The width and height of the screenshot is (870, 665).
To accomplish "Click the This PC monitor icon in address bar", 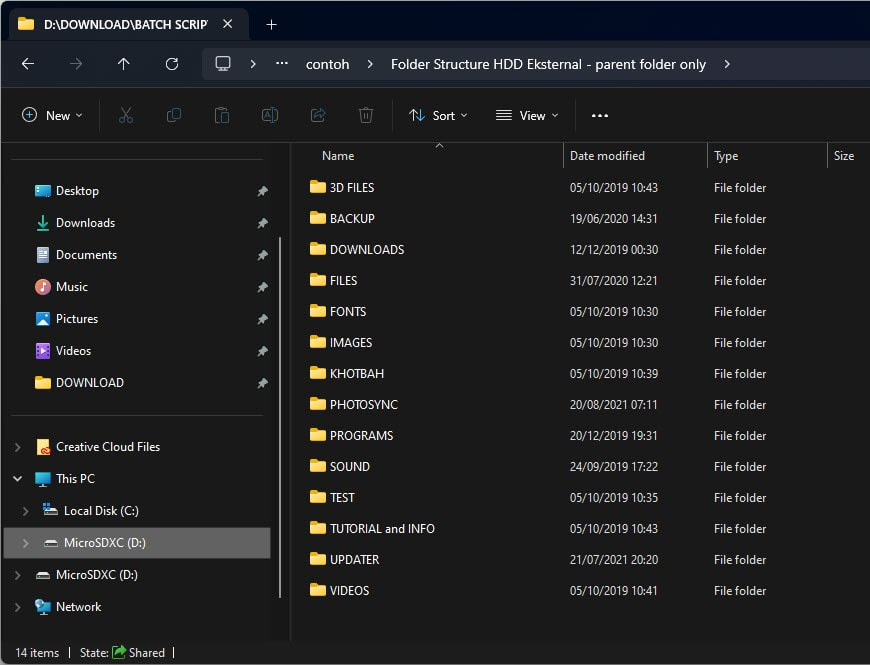I will point(223,64).
